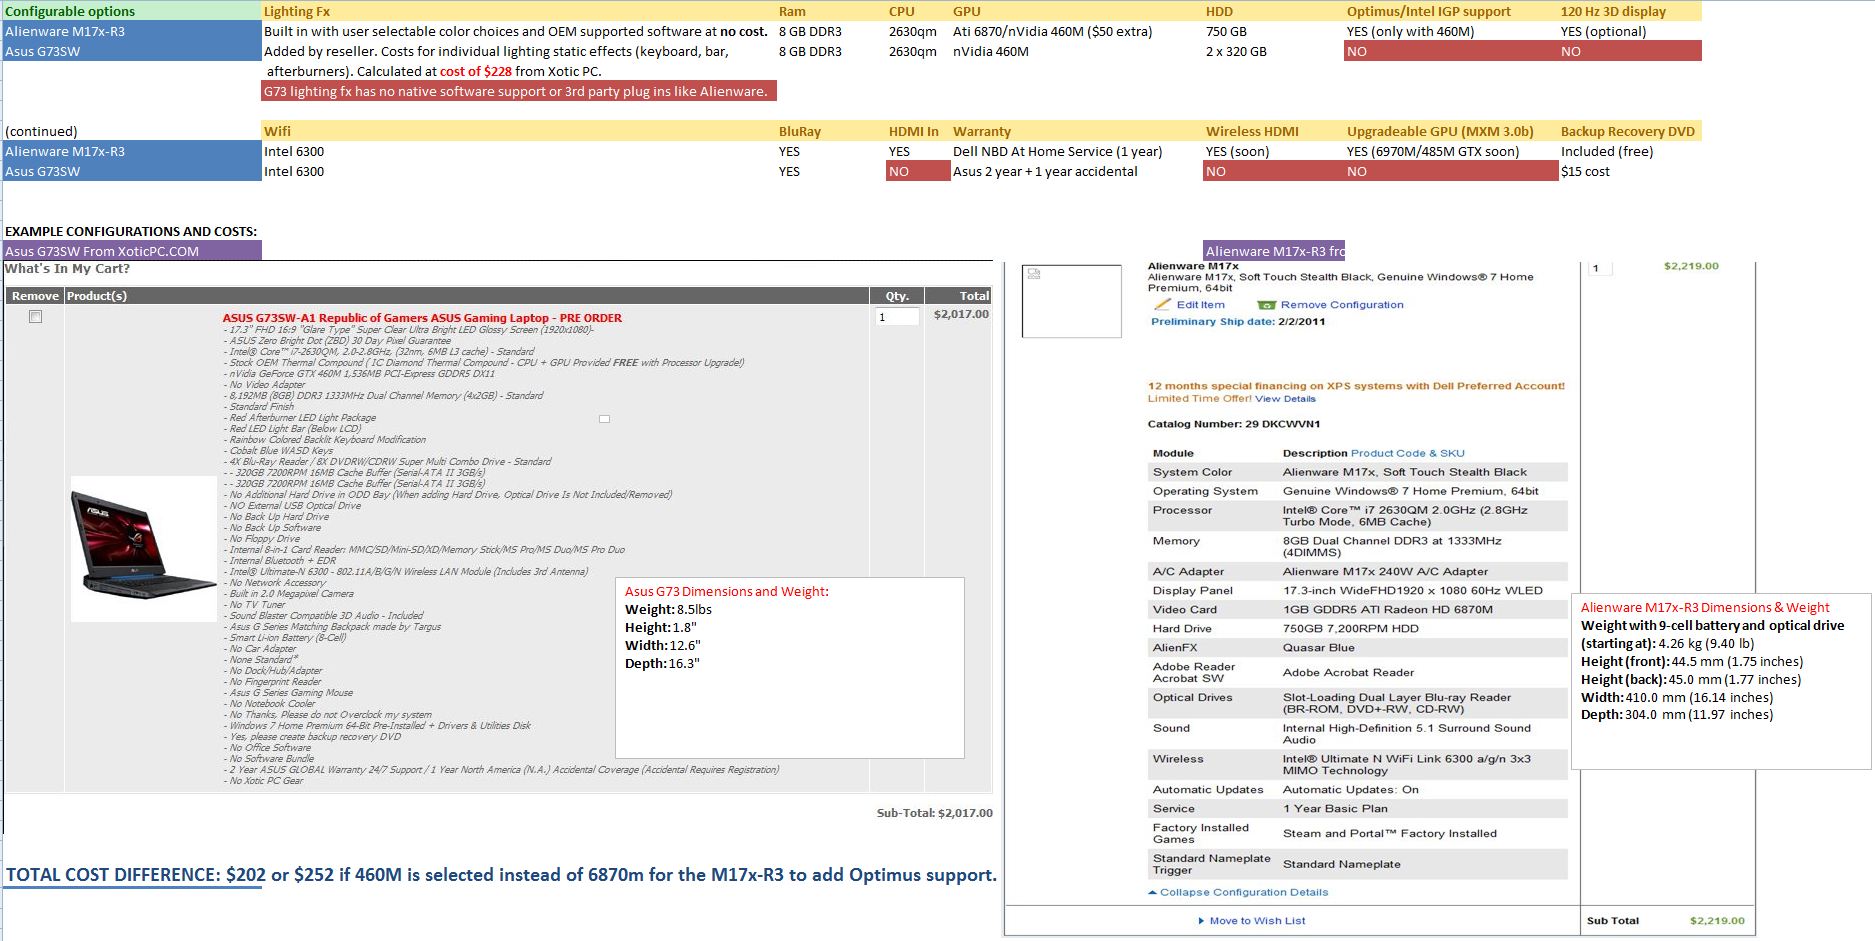Screen dimensions: 1875x941
Task: Select the 'YES (soon)' Wireless HDMI cell
Action: (1274, 151)
